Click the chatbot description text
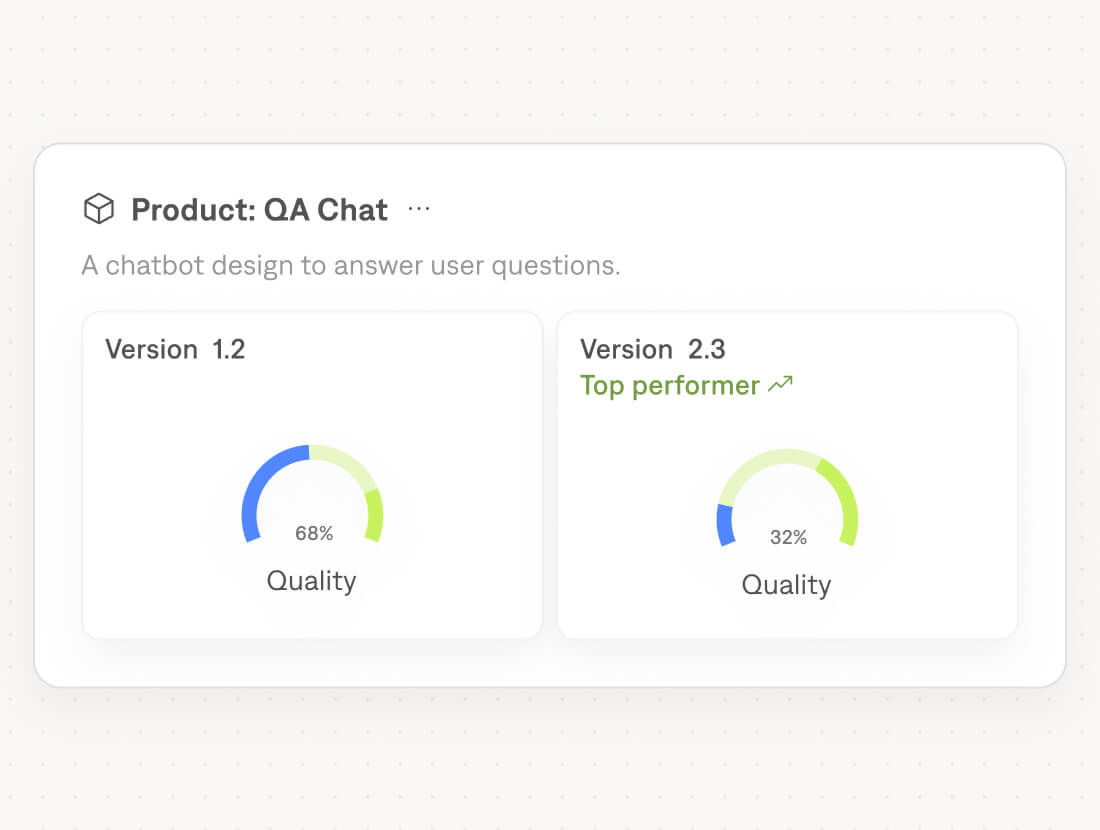The image size is (1100, 830). [x=350, y=266]
